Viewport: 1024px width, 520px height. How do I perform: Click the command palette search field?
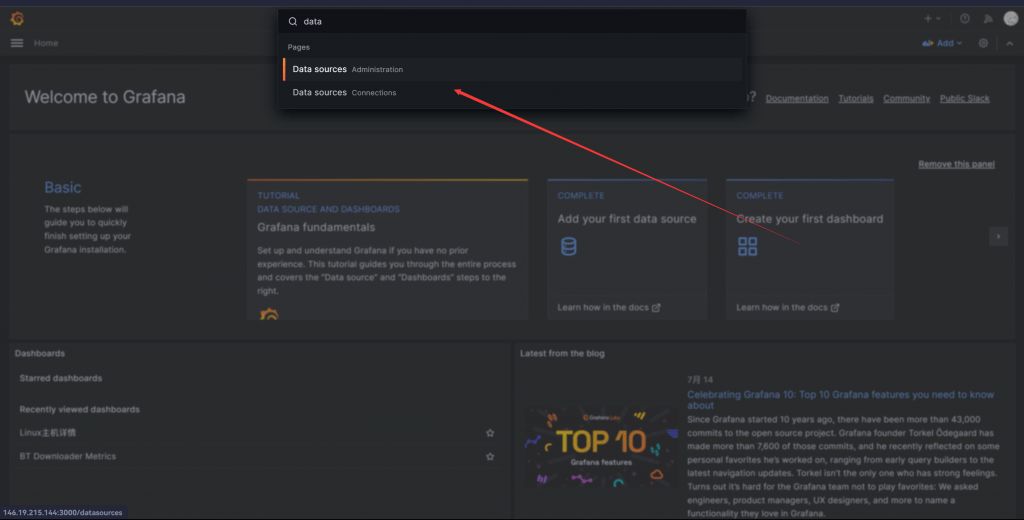(x=513, y=22)
